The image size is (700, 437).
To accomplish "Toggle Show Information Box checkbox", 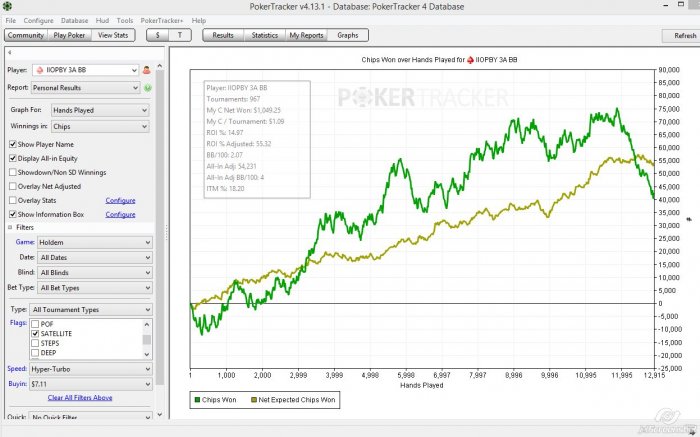I will click(x=13, y=214).
